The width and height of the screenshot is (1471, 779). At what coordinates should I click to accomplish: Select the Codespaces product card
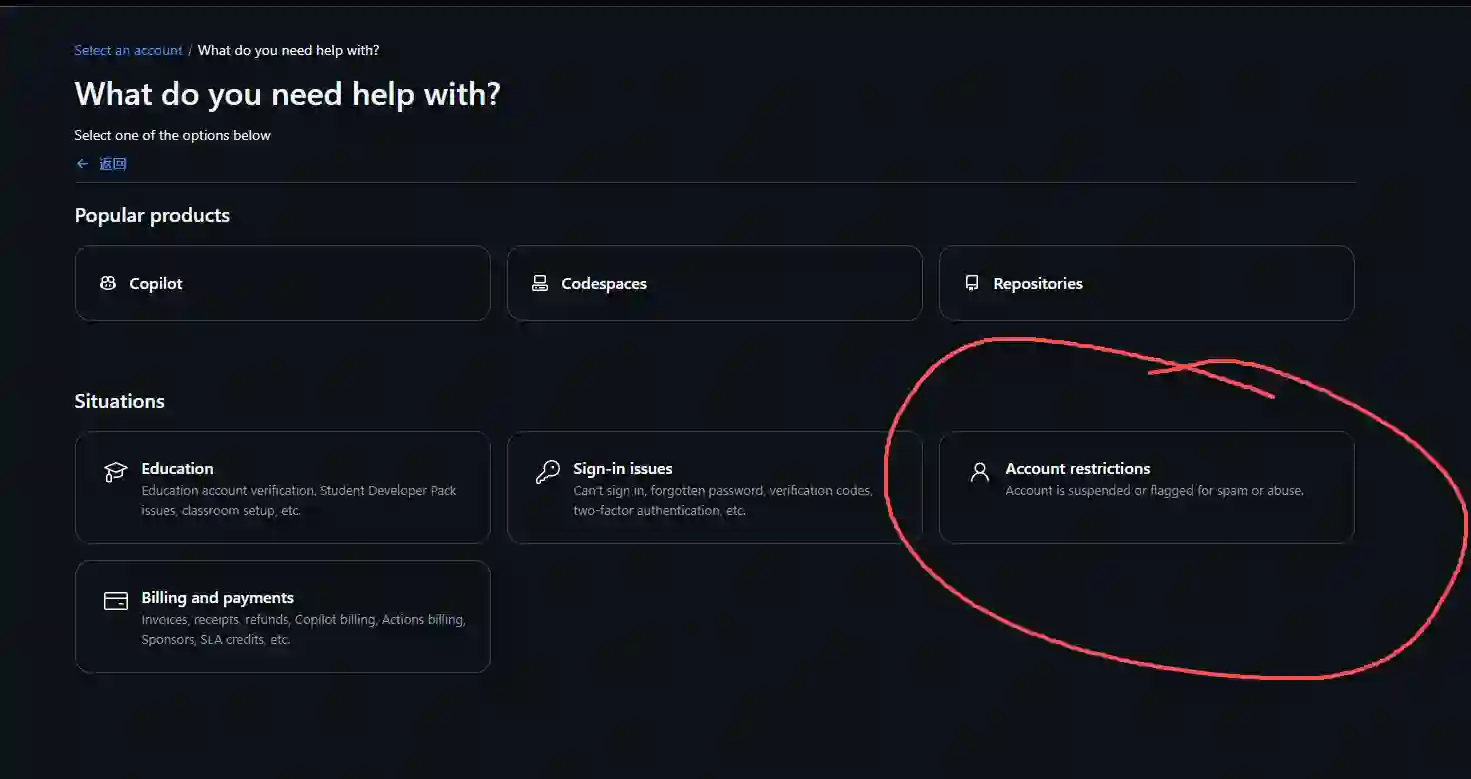[714, 283]
